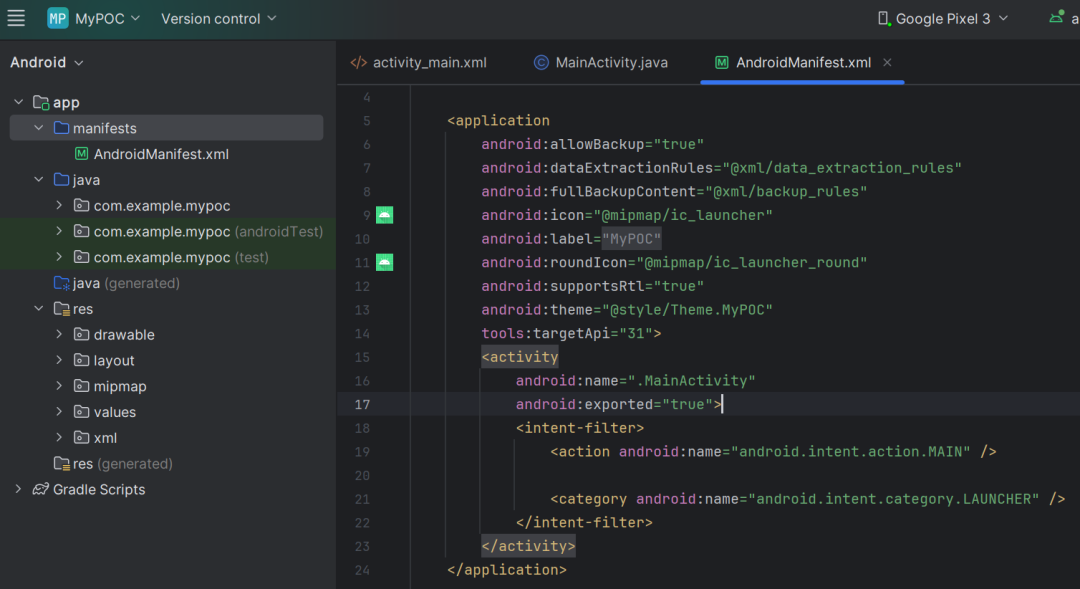Click the xml folder icon
This screenshot has height=589, width=1080.
pyautogui.click(x=81, y=438)
